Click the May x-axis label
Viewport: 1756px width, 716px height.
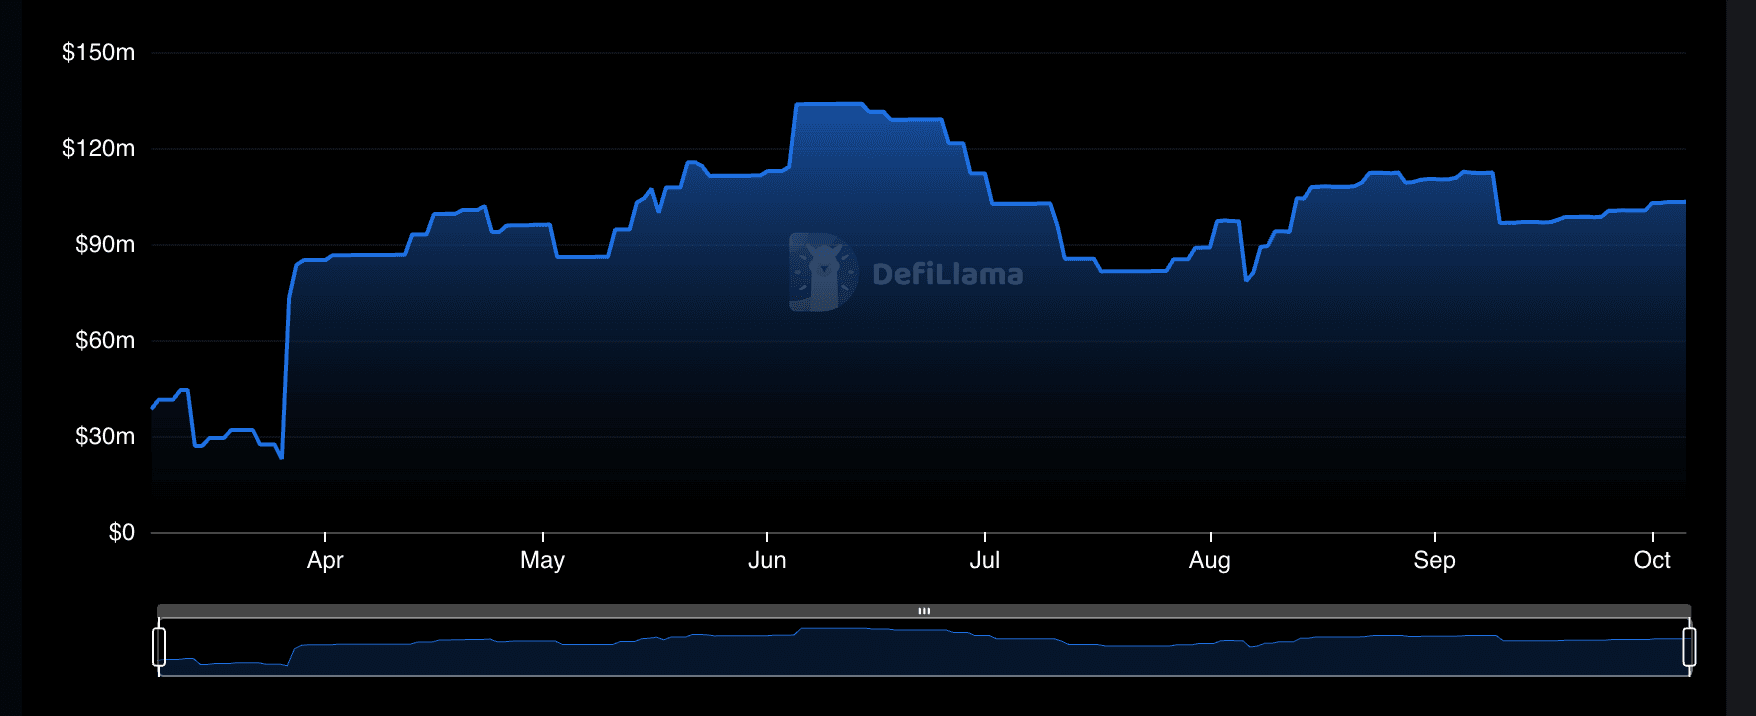point(543,560)
